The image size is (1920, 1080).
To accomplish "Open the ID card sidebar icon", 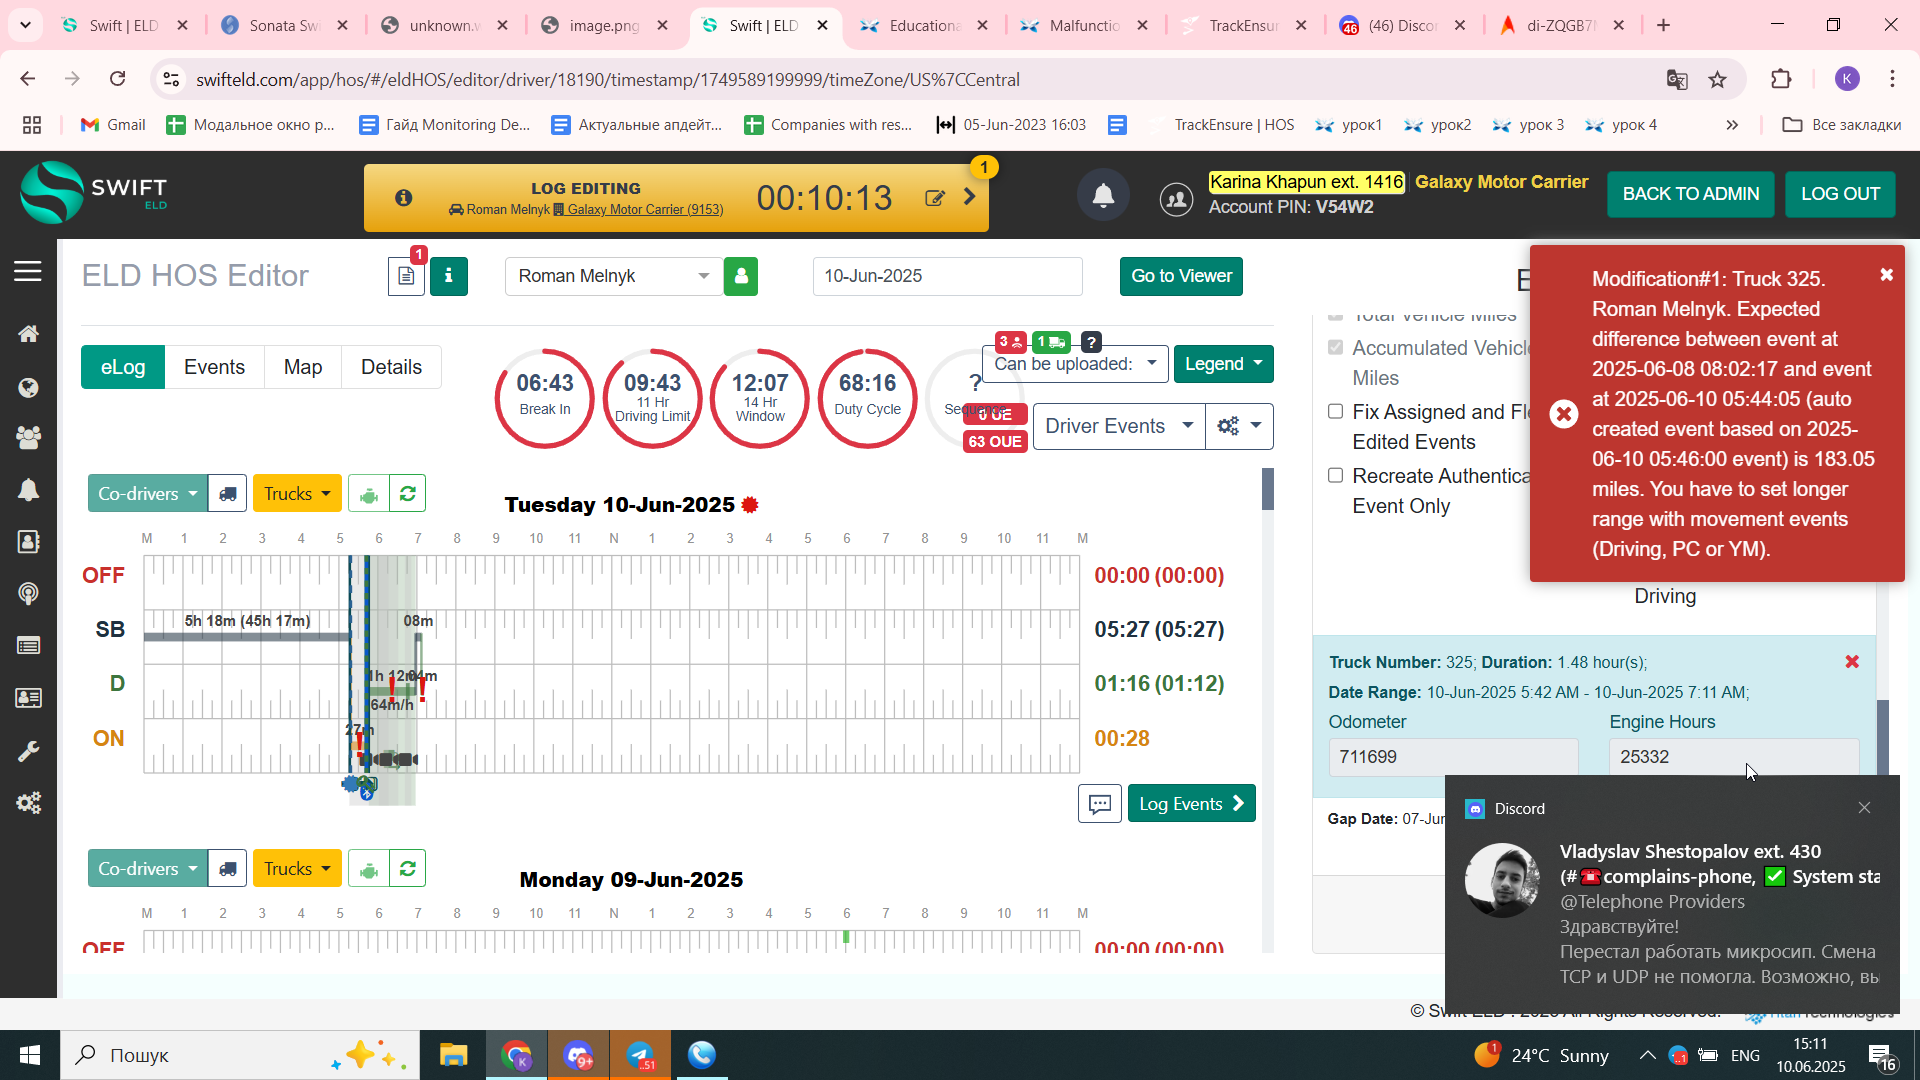I will tap(28, 698).
